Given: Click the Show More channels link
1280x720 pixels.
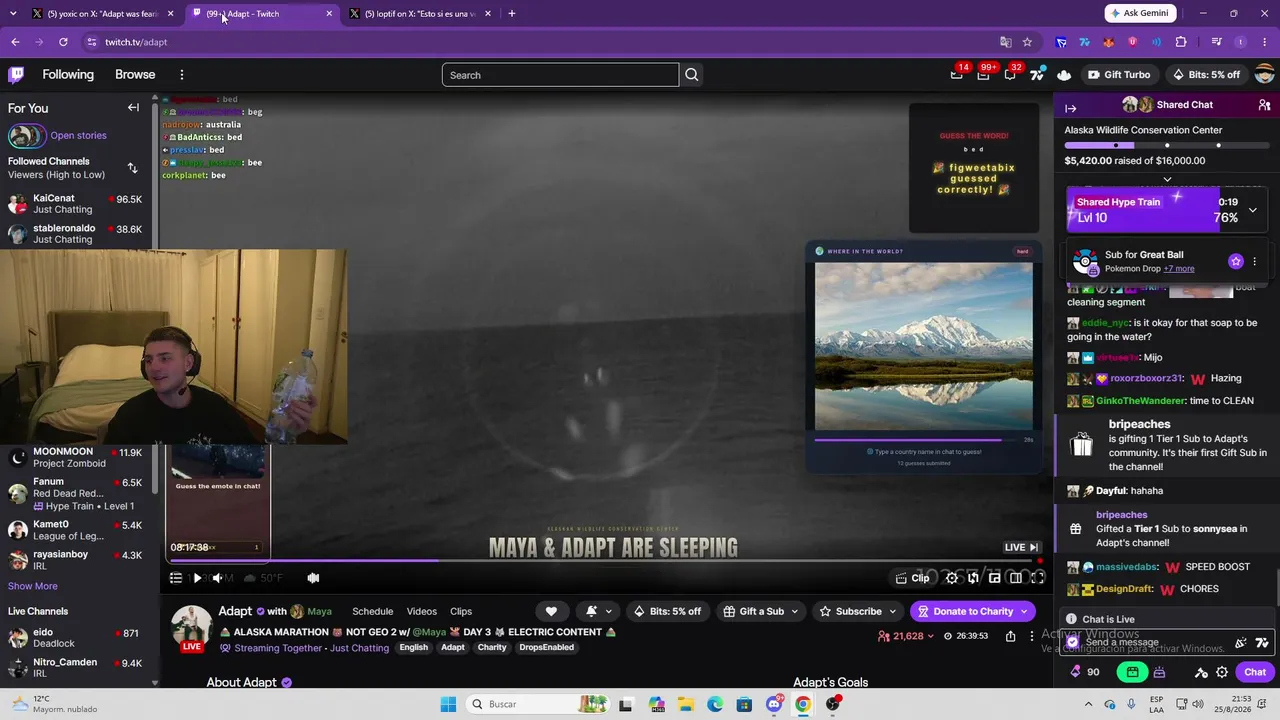Looking at the screenshot, I should pos(33,586).
